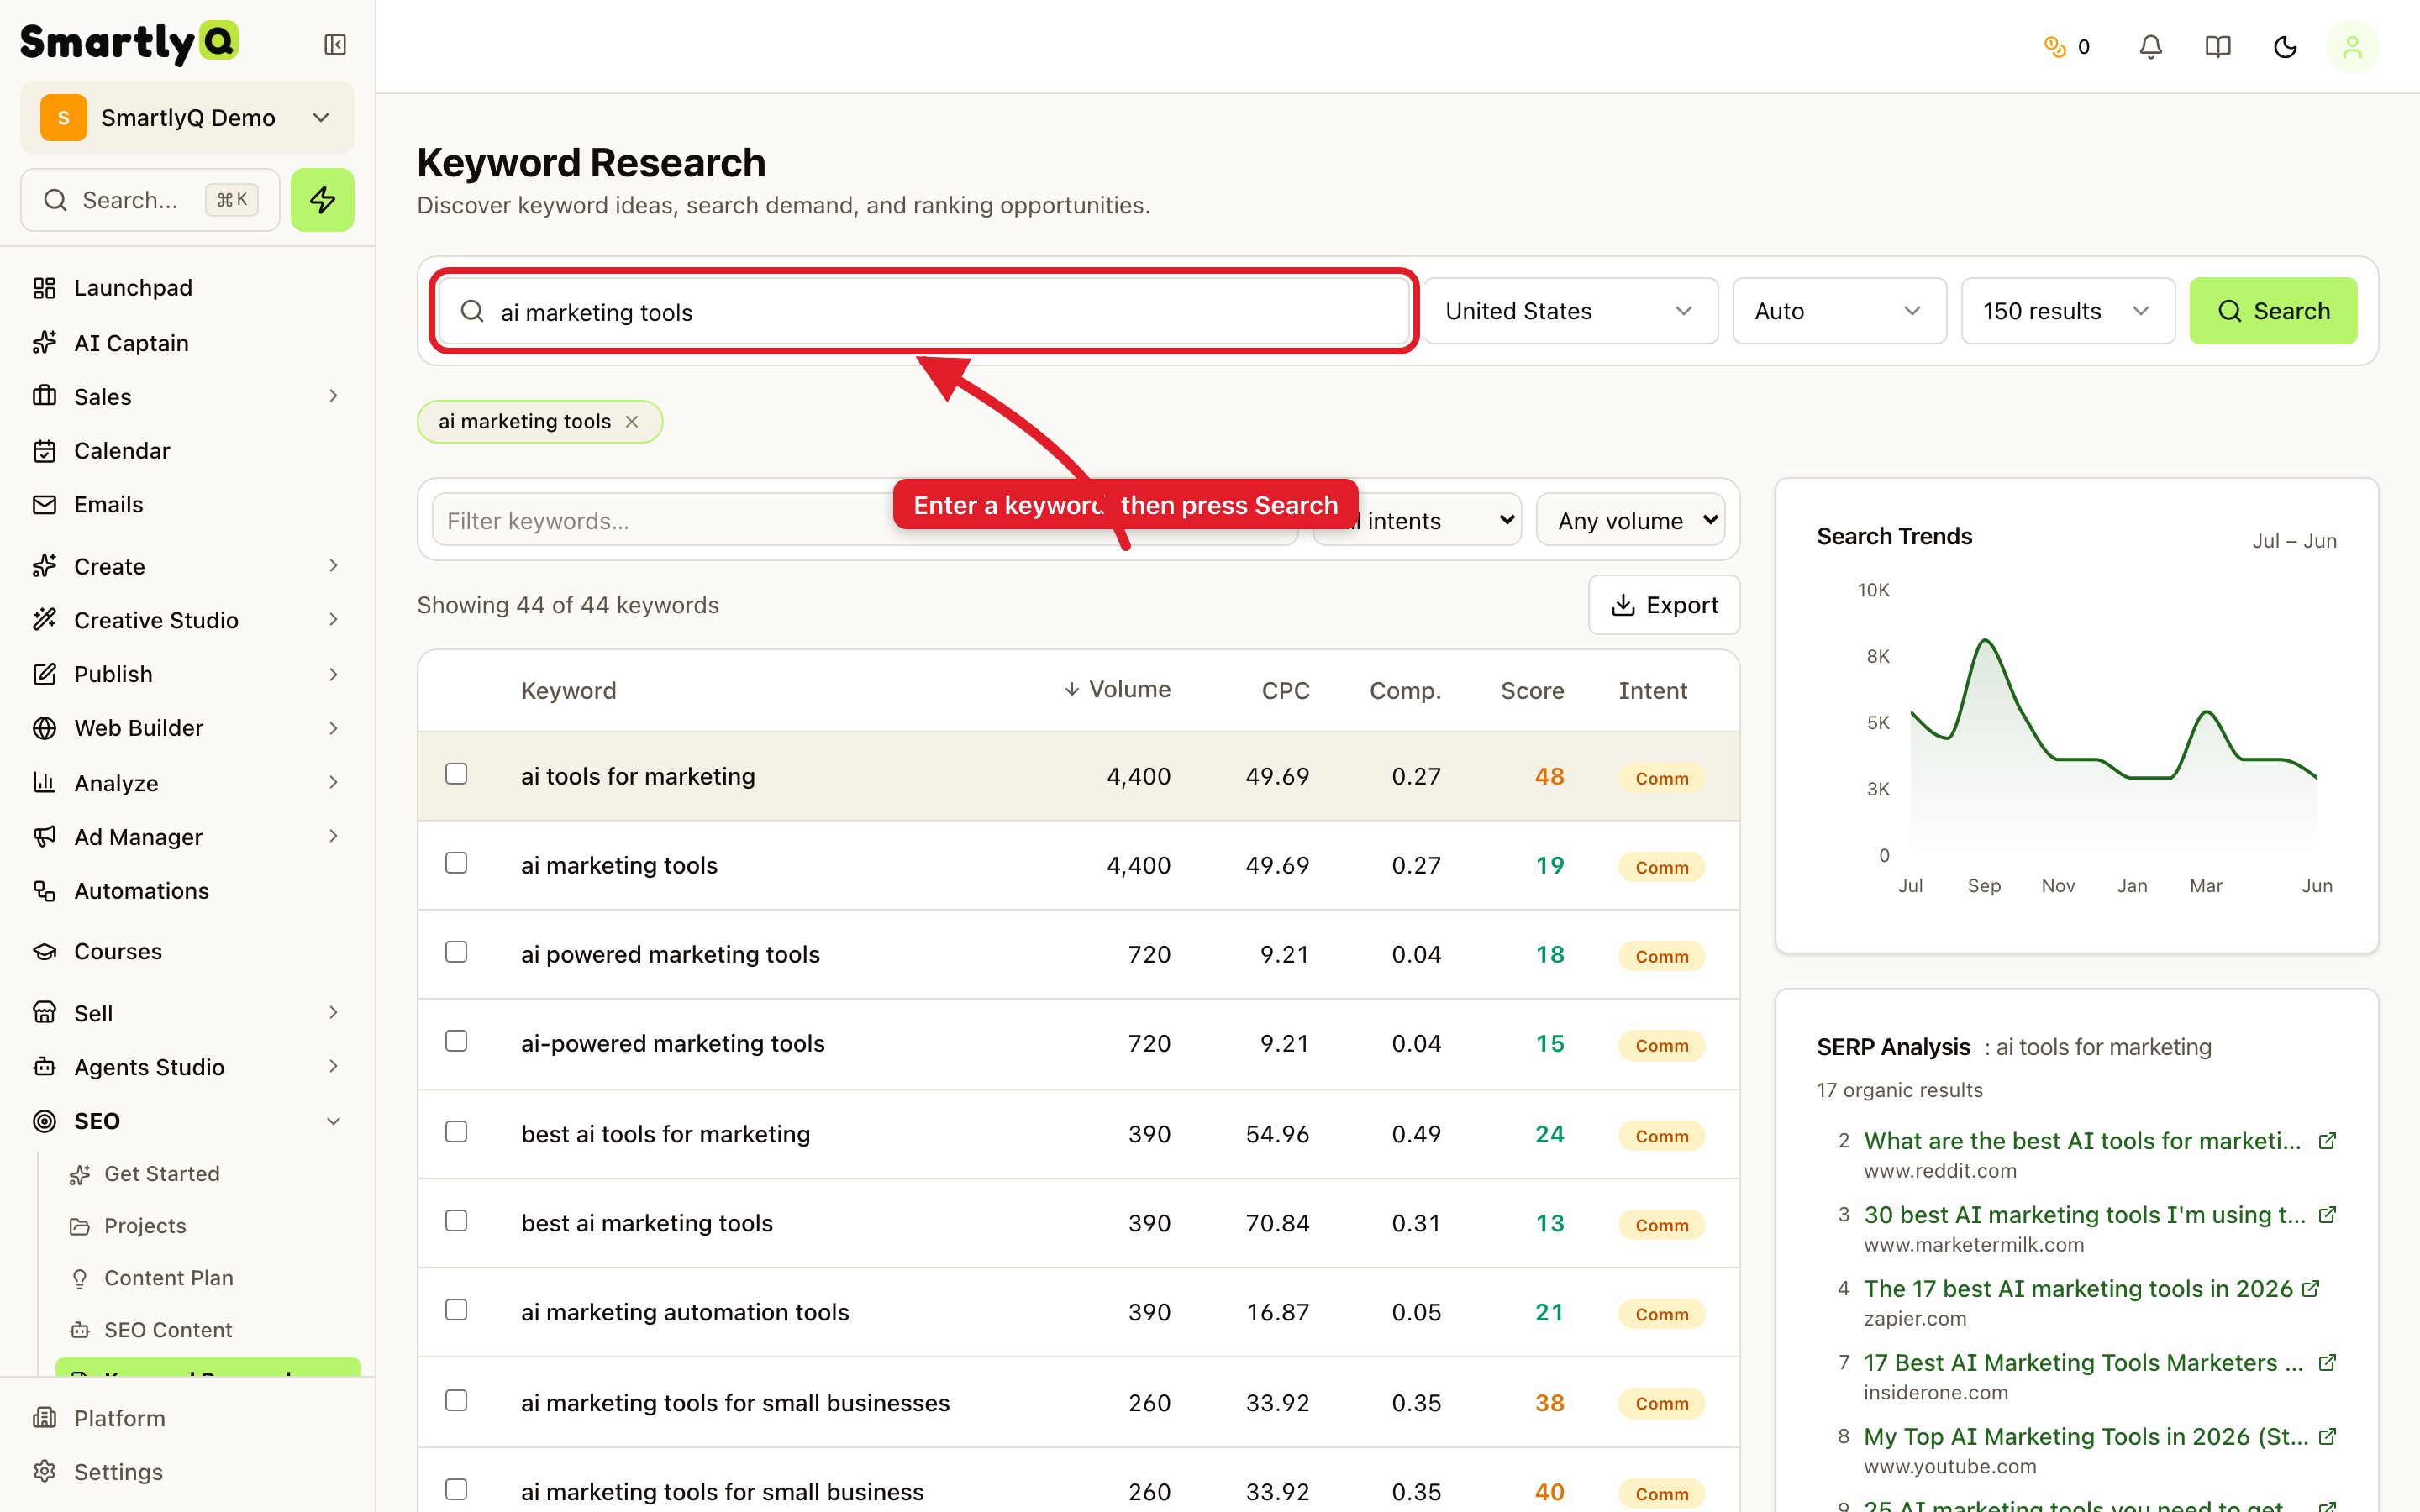Click the sidebar Search box

(x=150, y=200)
